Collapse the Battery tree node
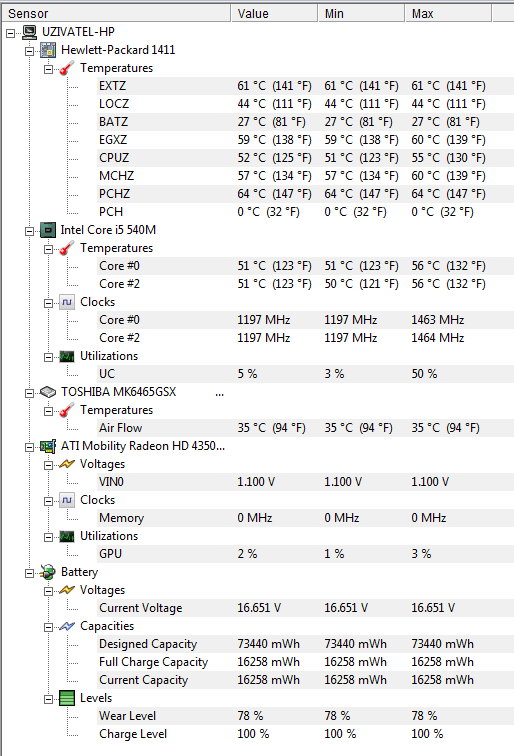 29,573
